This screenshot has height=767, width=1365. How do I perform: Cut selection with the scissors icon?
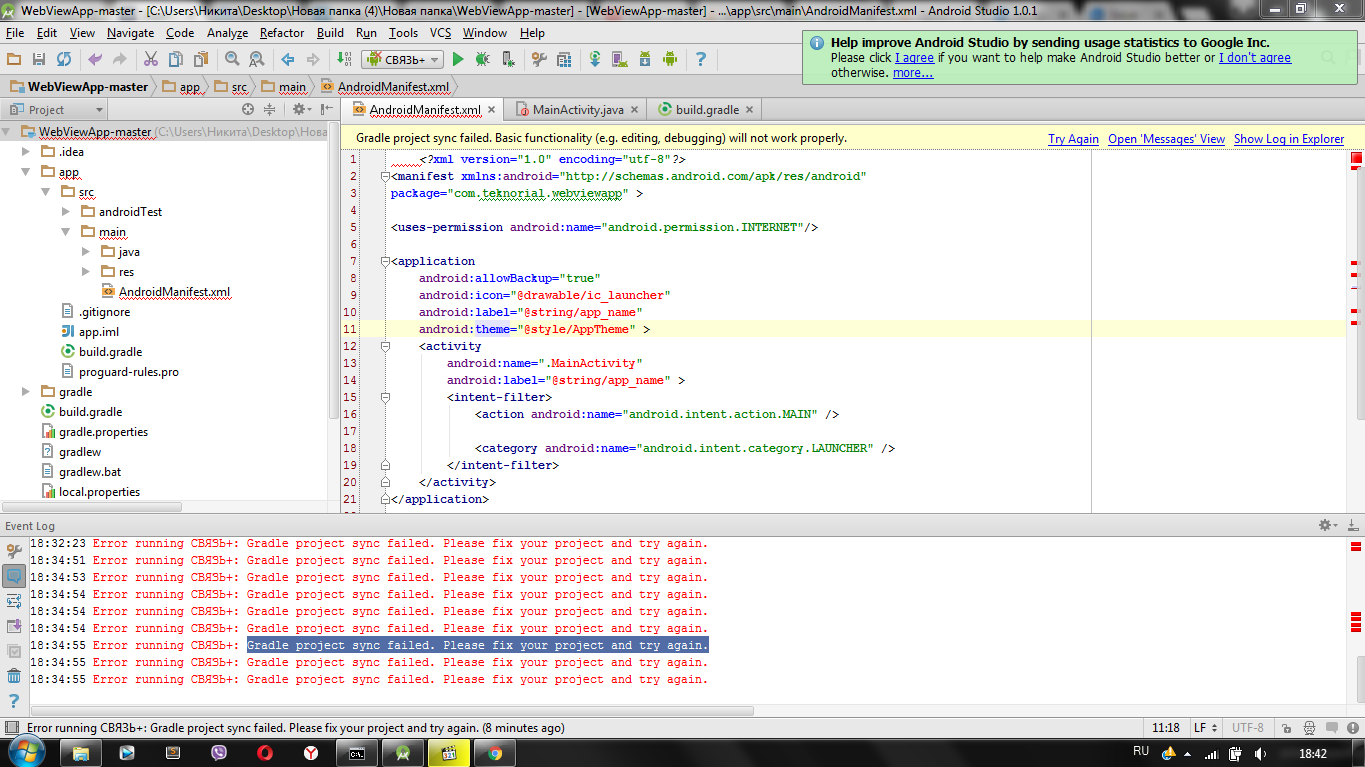(x=150, y=60)
